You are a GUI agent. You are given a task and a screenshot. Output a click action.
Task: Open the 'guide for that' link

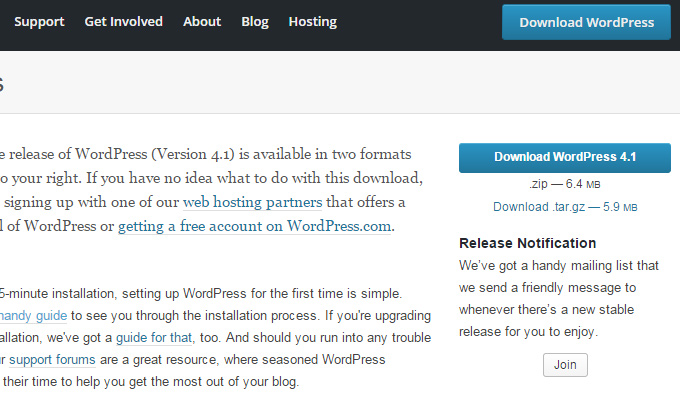pos(154,338)
